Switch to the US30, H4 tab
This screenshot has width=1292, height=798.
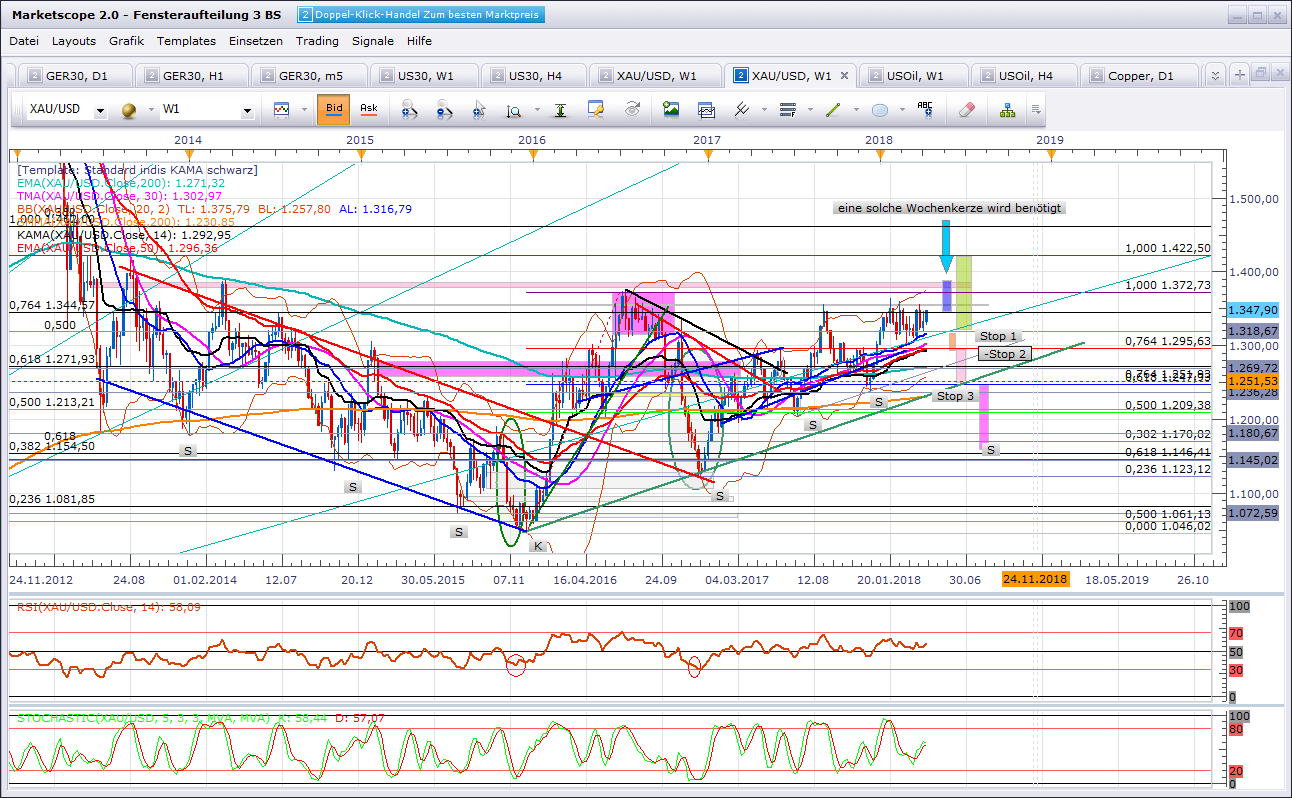point(535,76)
